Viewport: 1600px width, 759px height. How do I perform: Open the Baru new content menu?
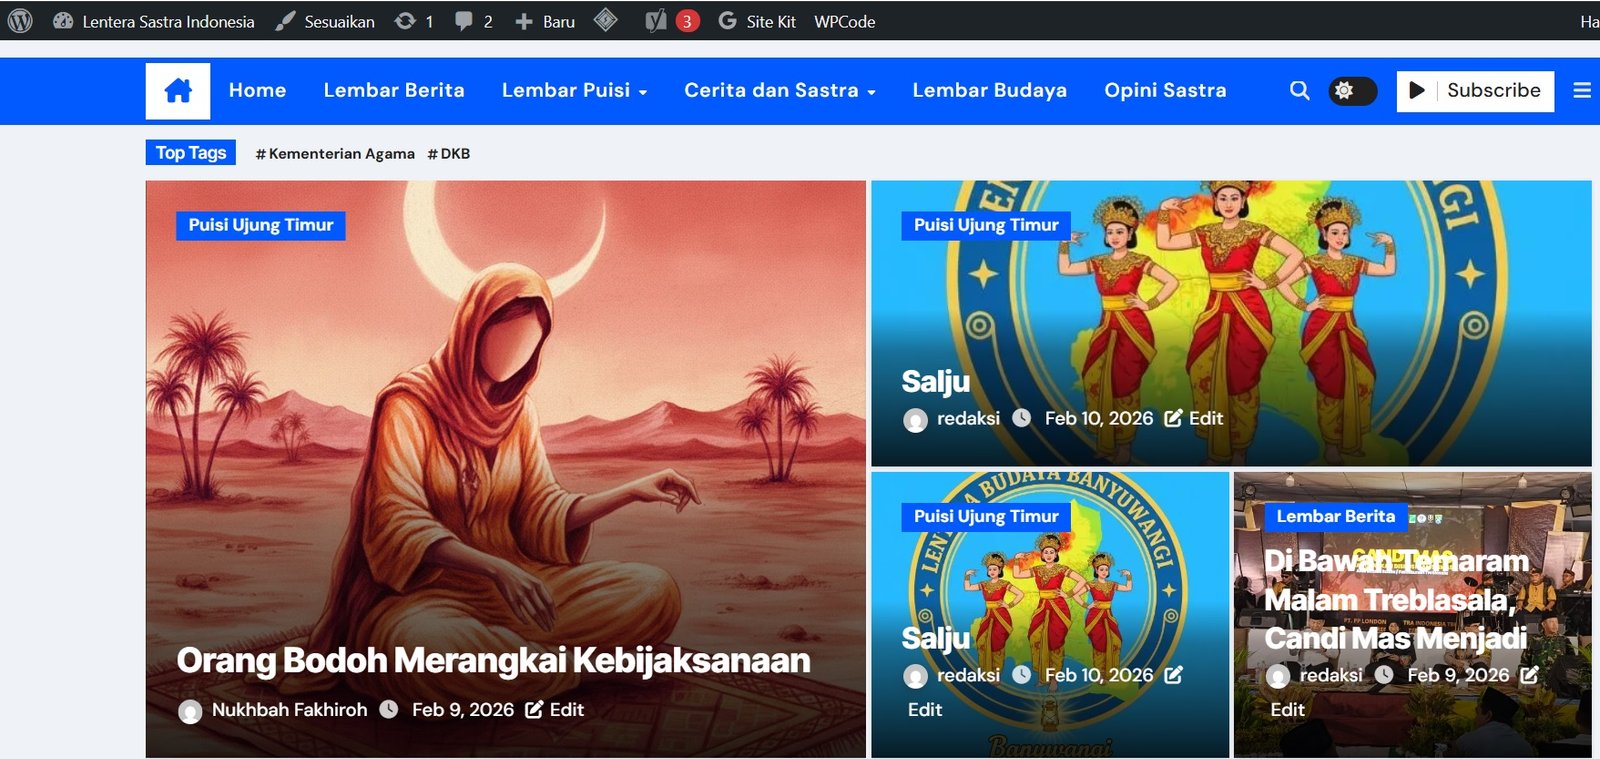point(545,21)
